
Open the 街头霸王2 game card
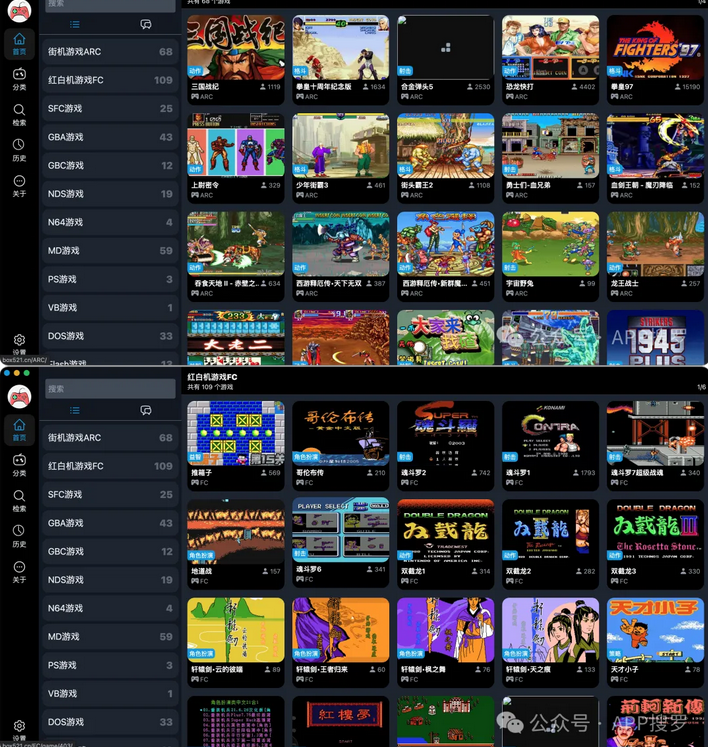click(x=445, y=158)
